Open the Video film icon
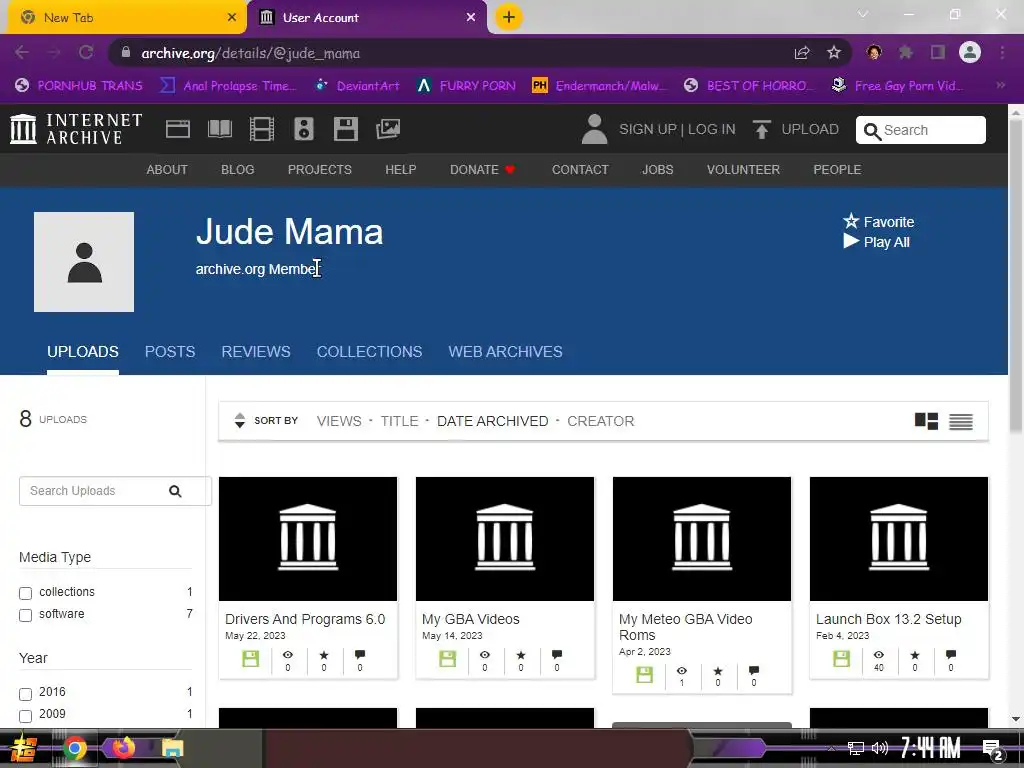1024x768 pixels. (x=261, y=129)
